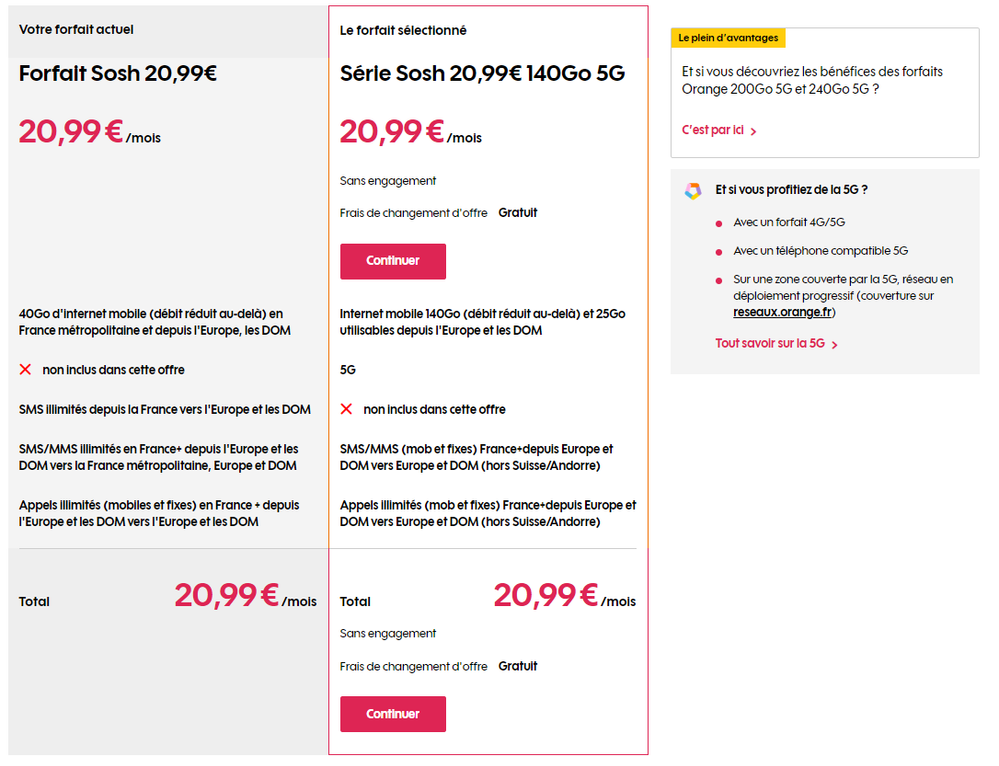Click the "Et si vous profitez de la 5G ?" heading
Screen dimensions: 999x766
point(791,189)
